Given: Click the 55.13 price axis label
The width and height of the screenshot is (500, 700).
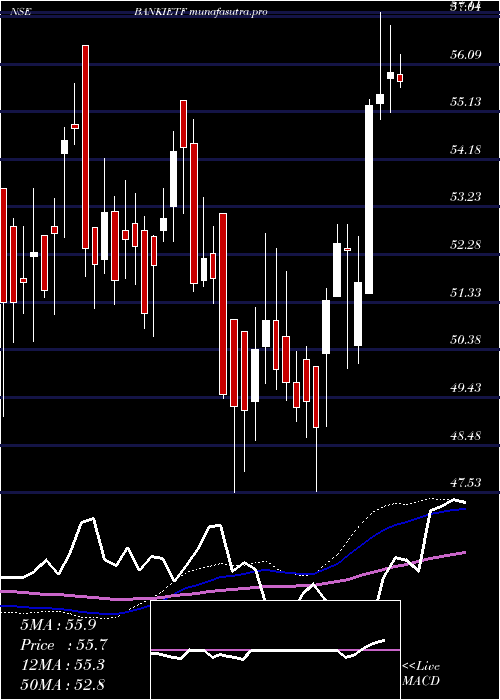Looking at the screenshot, I should [466, 102].
